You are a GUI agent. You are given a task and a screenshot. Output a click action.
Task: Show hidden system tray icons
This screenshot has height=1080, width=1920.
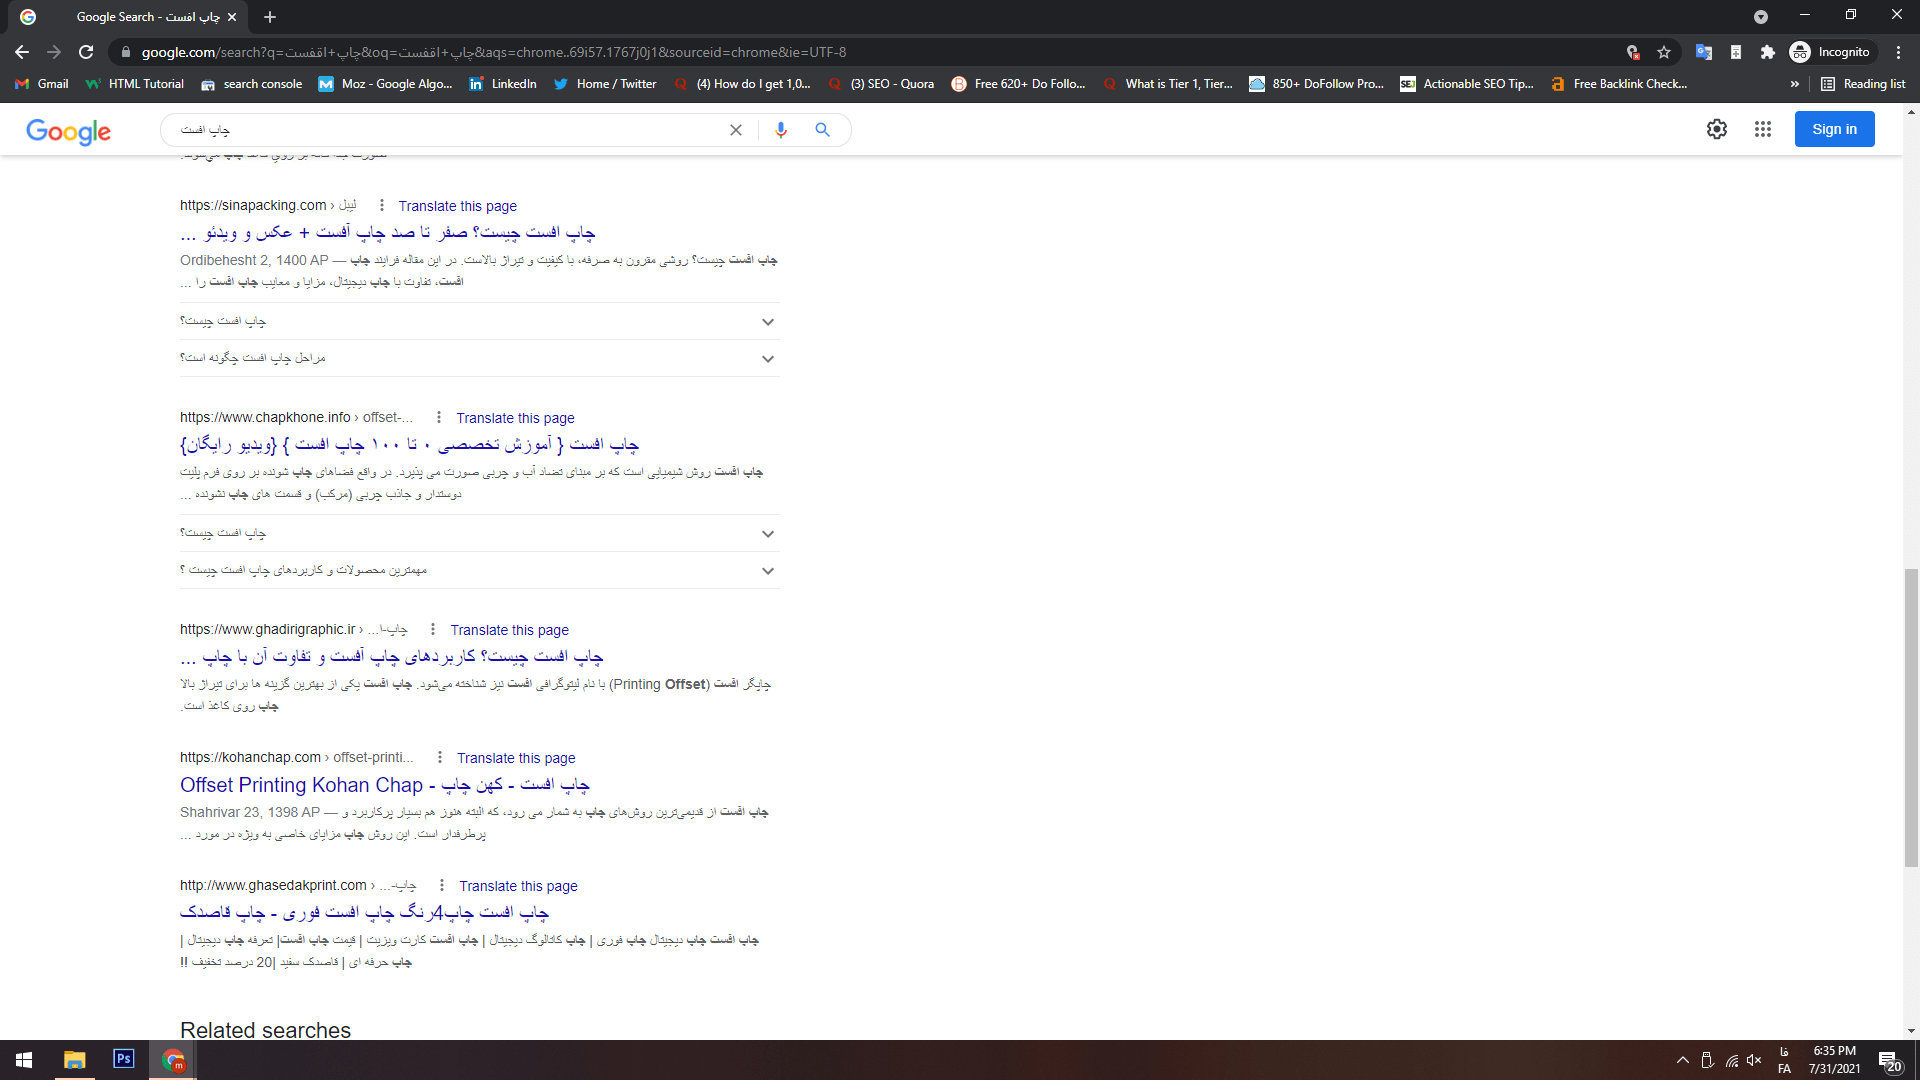1683,1060
